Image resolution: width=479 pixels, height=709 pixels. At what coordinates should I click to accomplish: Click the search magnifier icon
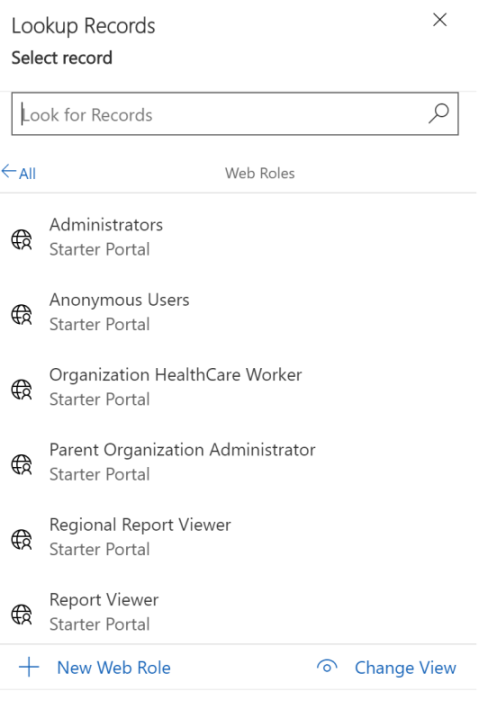point(438,113)
